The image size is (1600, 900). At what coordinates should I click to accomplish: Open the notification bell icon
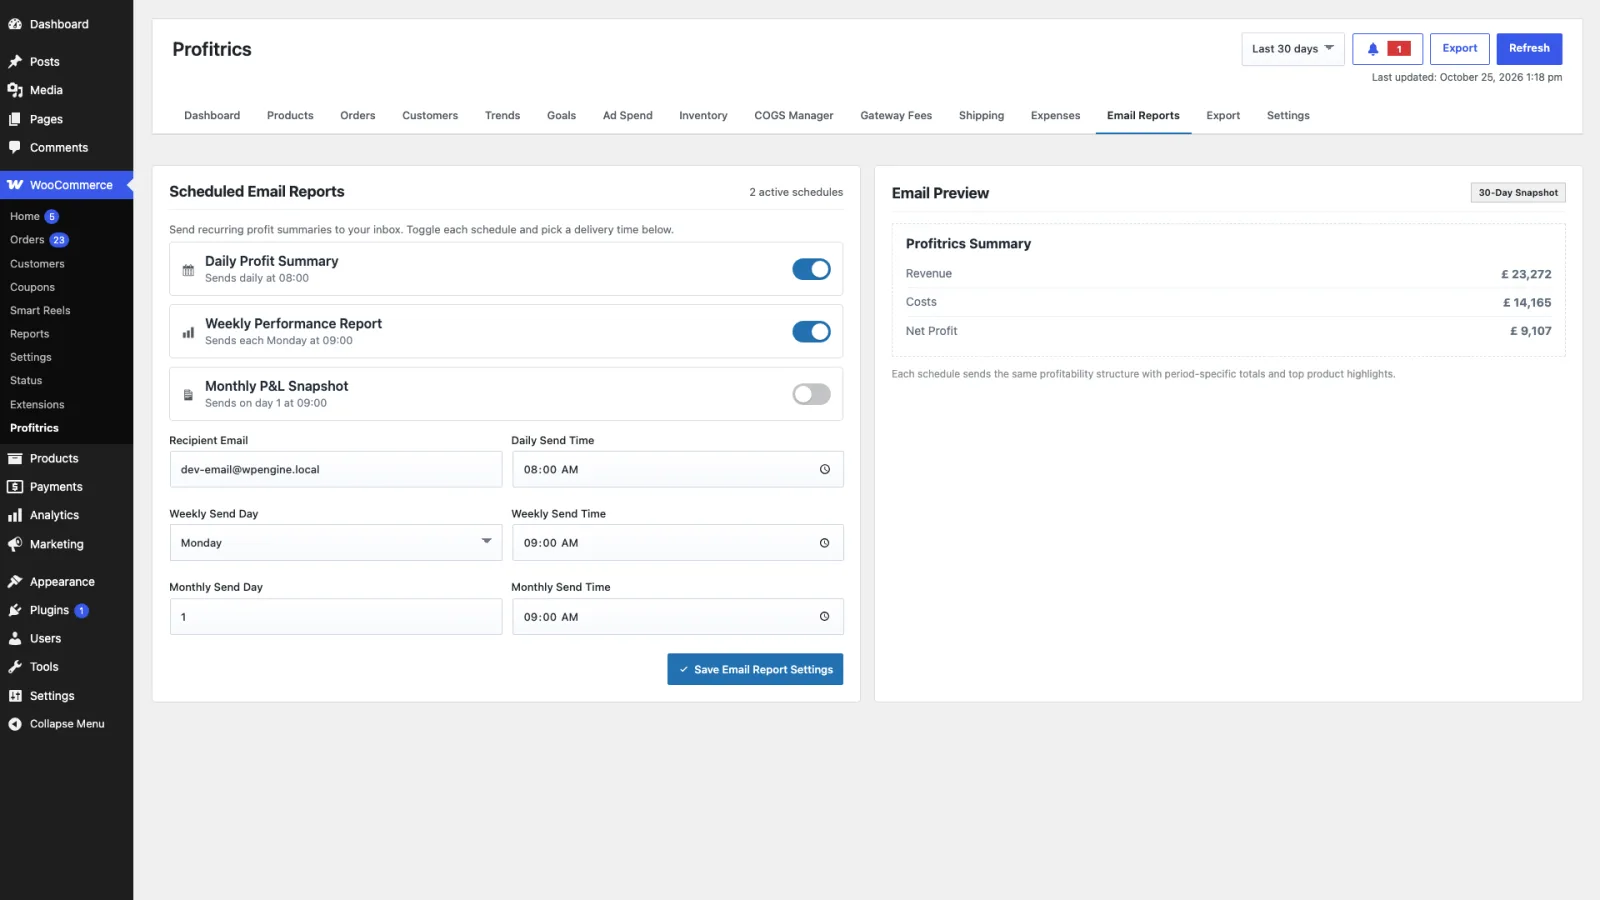click(1373, 49)
